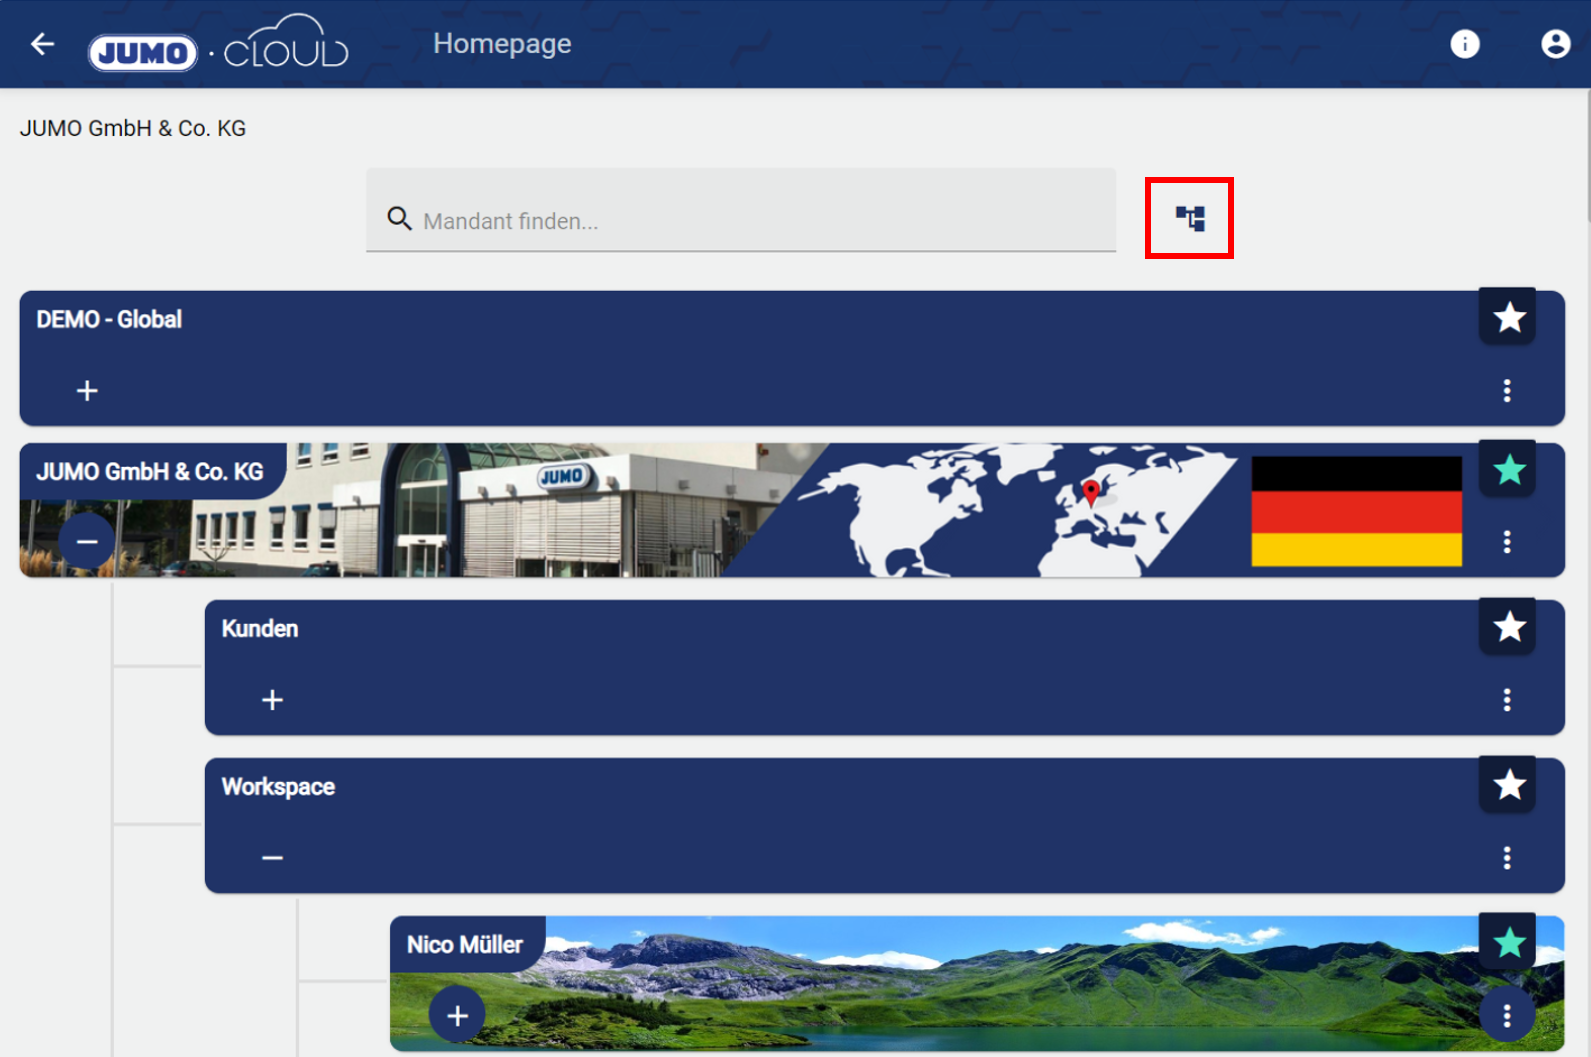Click the tenant tree structure icon
This screenshot has width=1591, height=1057.
coord(1189,218)
